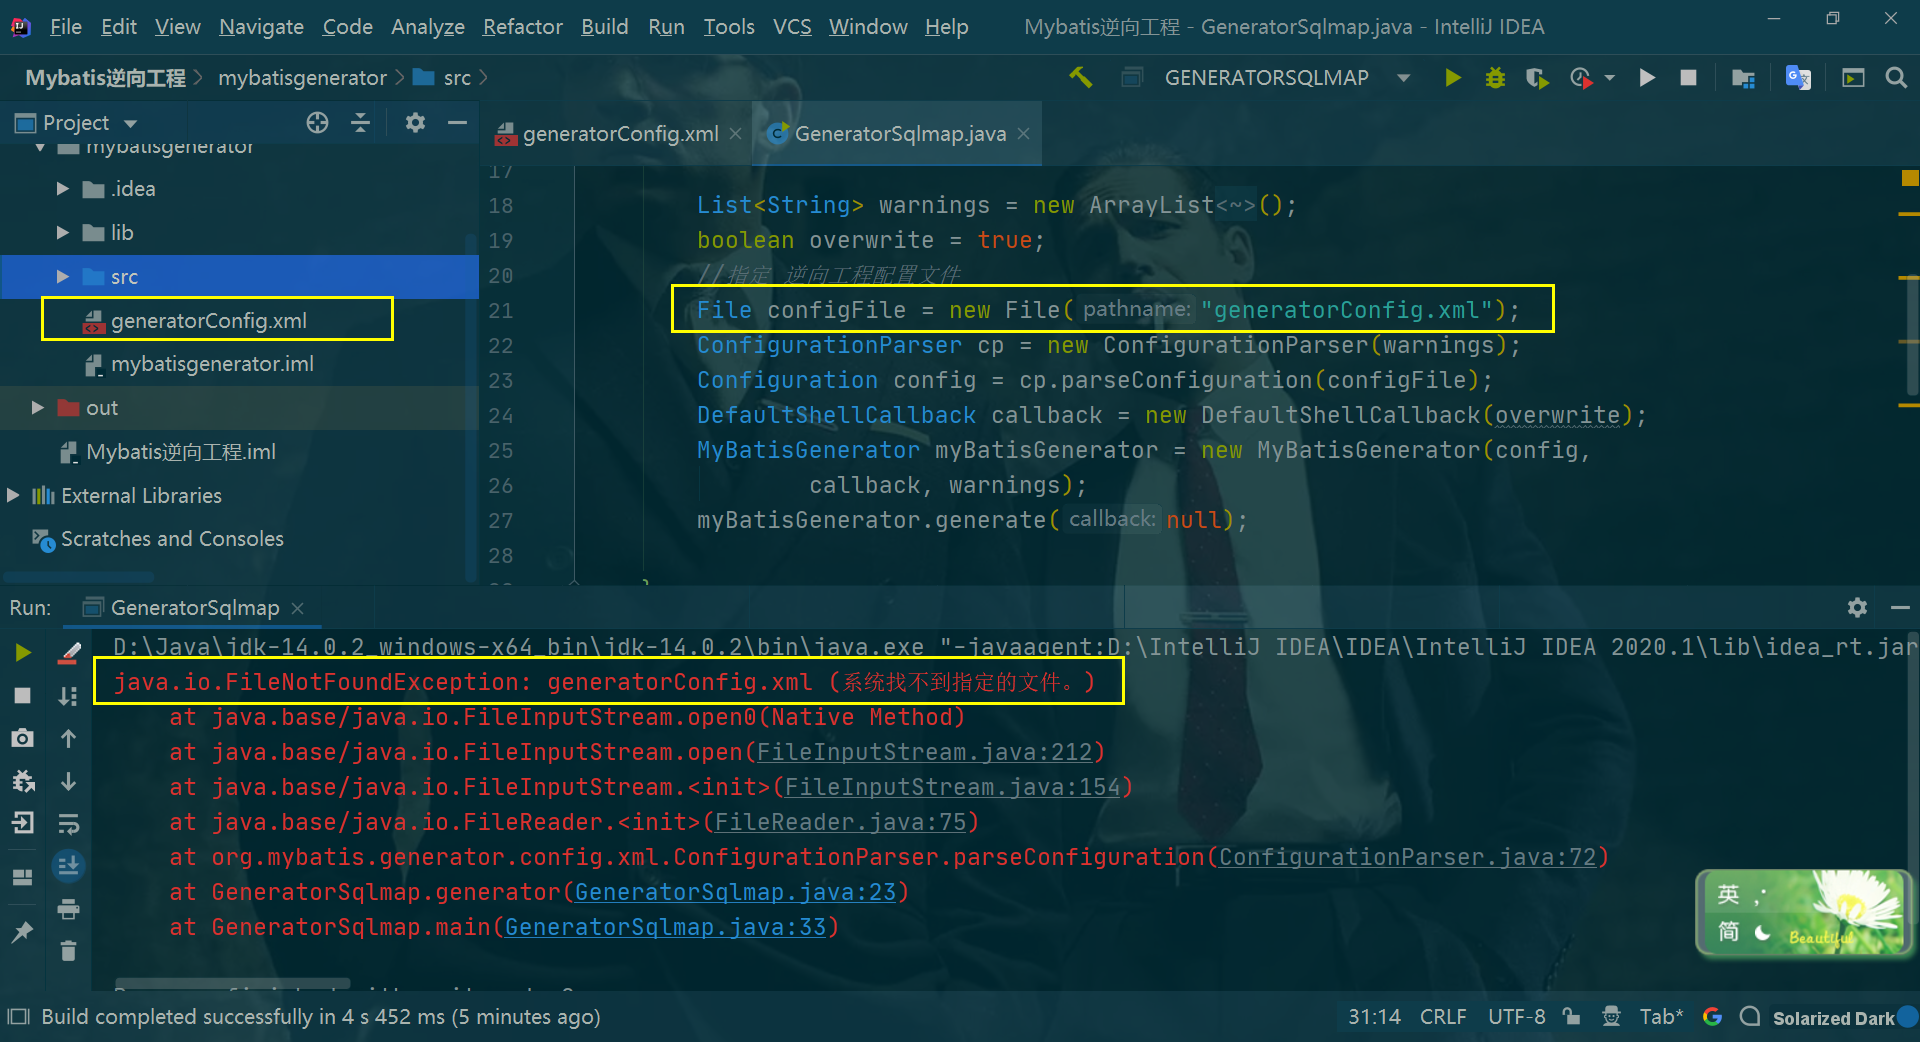
Task: Pin the Run tab
Action: (x=22, y=932)
